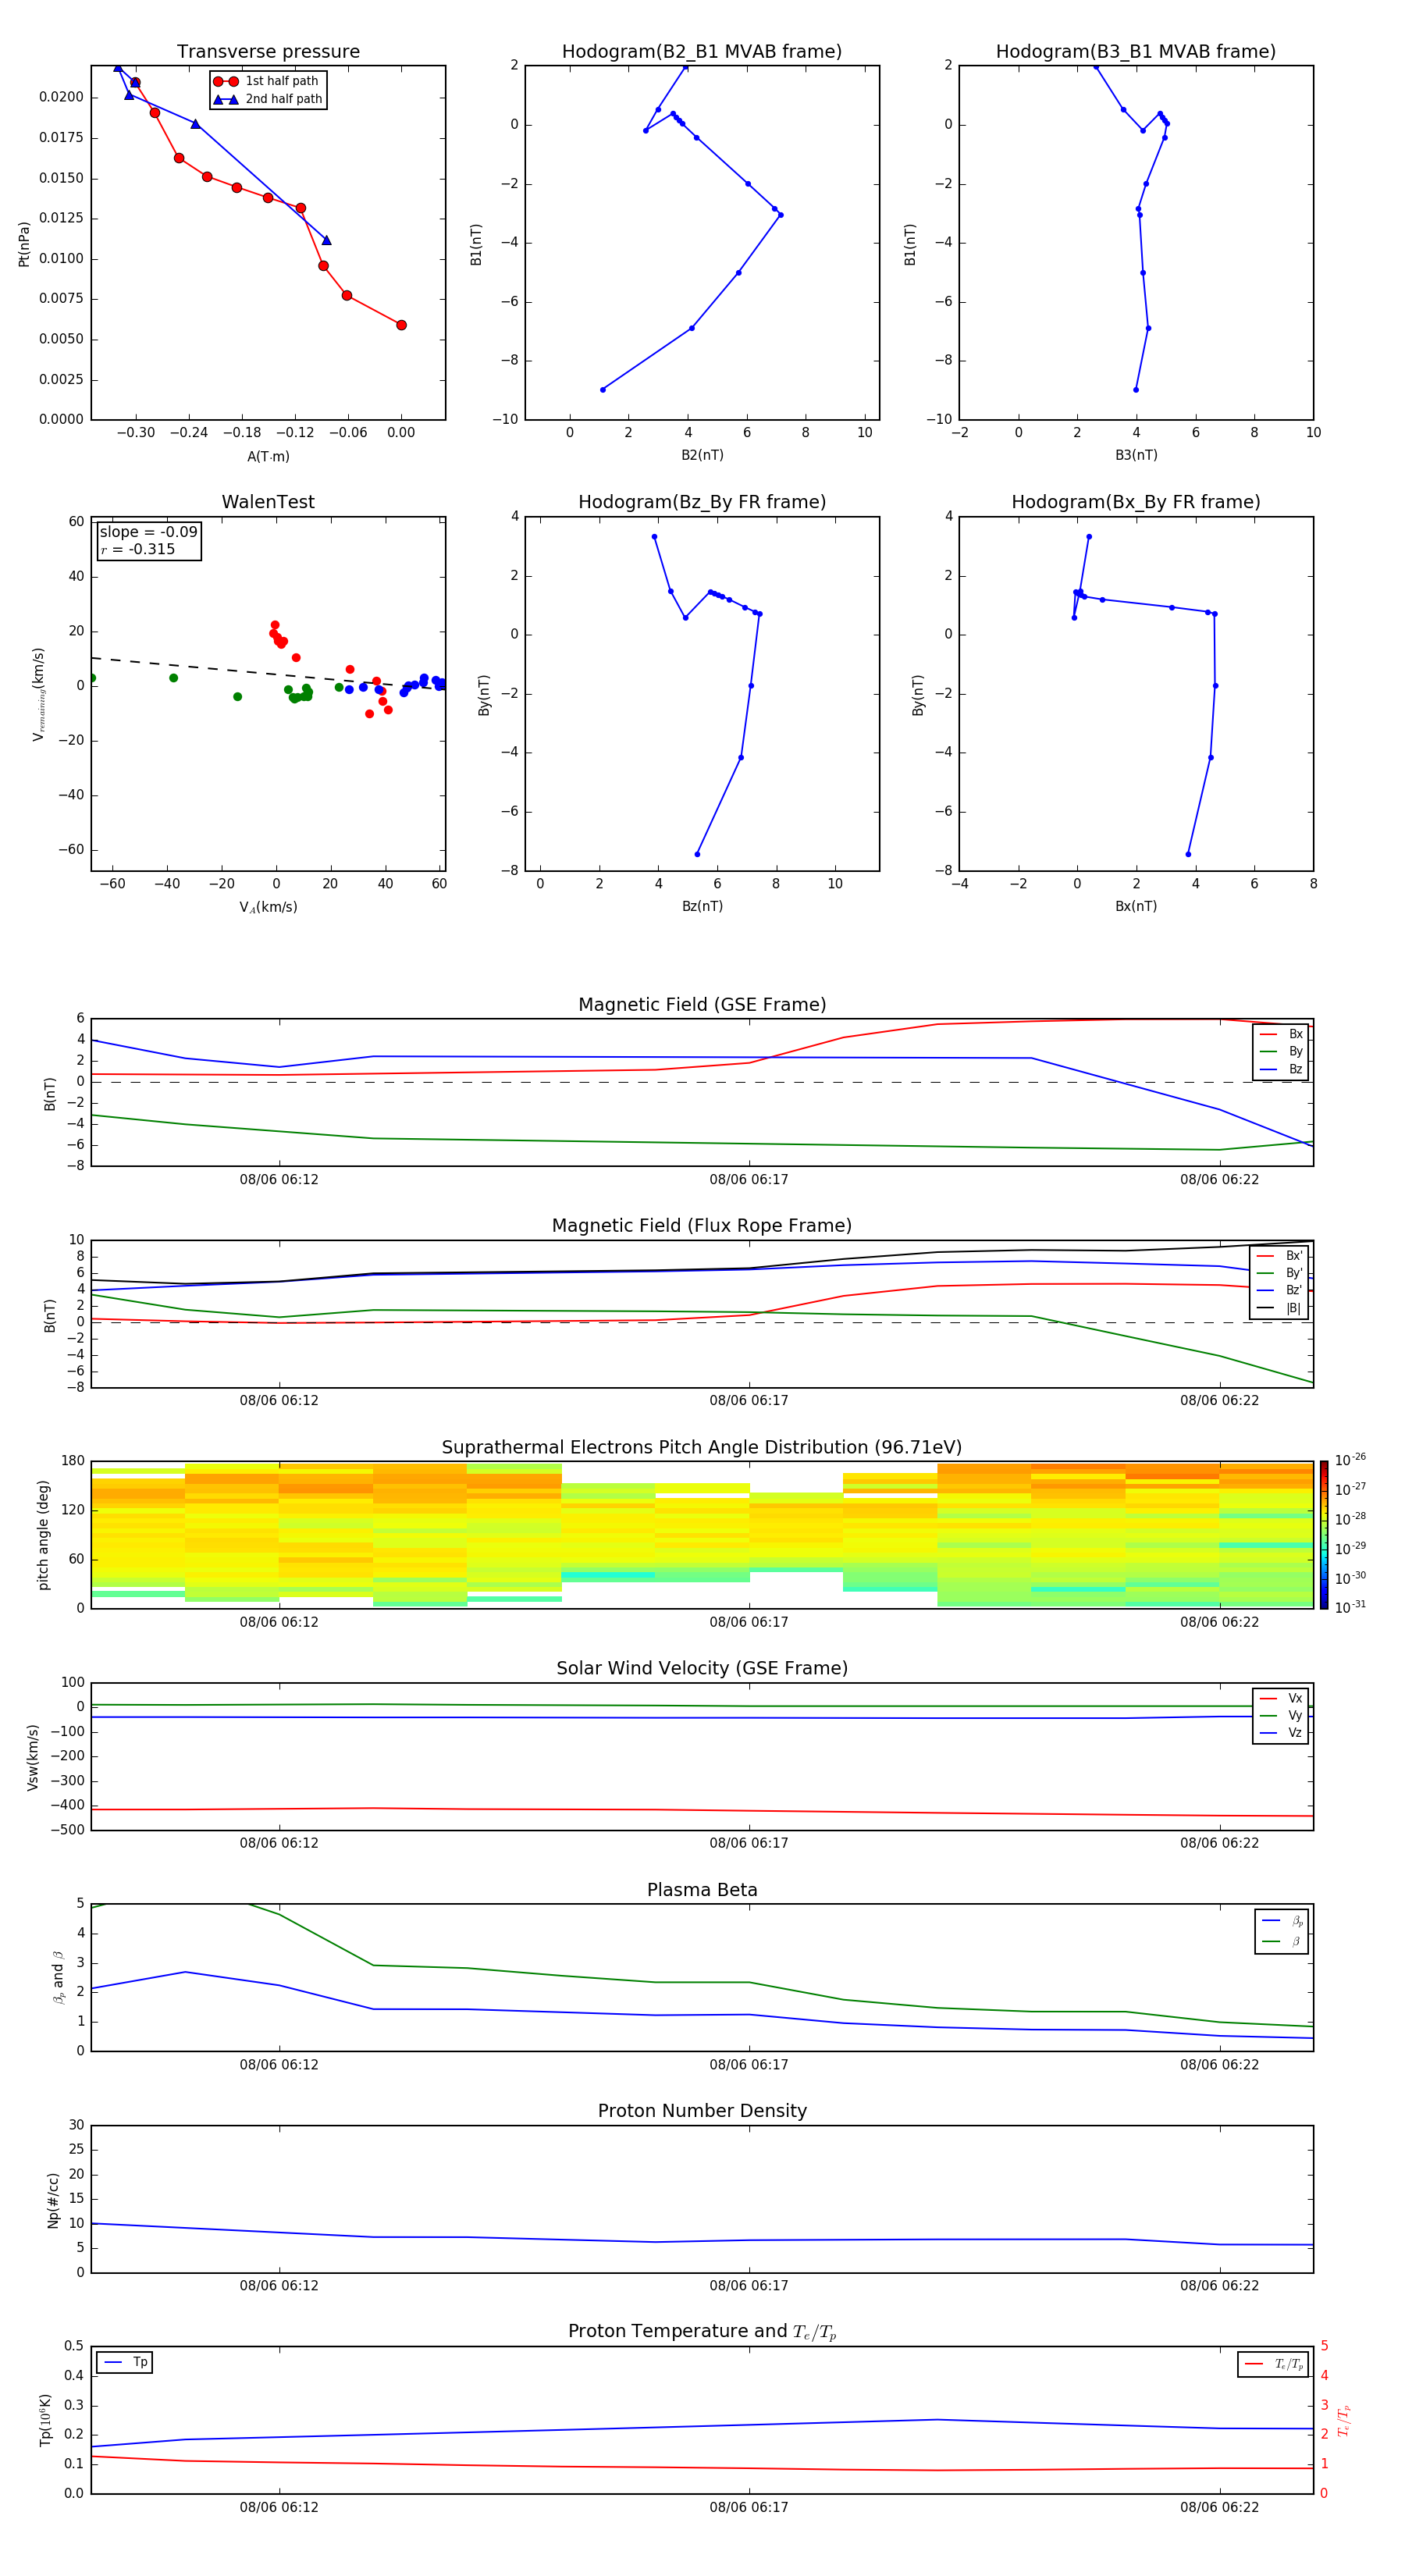Click the "Magnetic Field (GSE Frame)" title
The width and height of the screenshot is (1405, 2576).
point(702,1005)
